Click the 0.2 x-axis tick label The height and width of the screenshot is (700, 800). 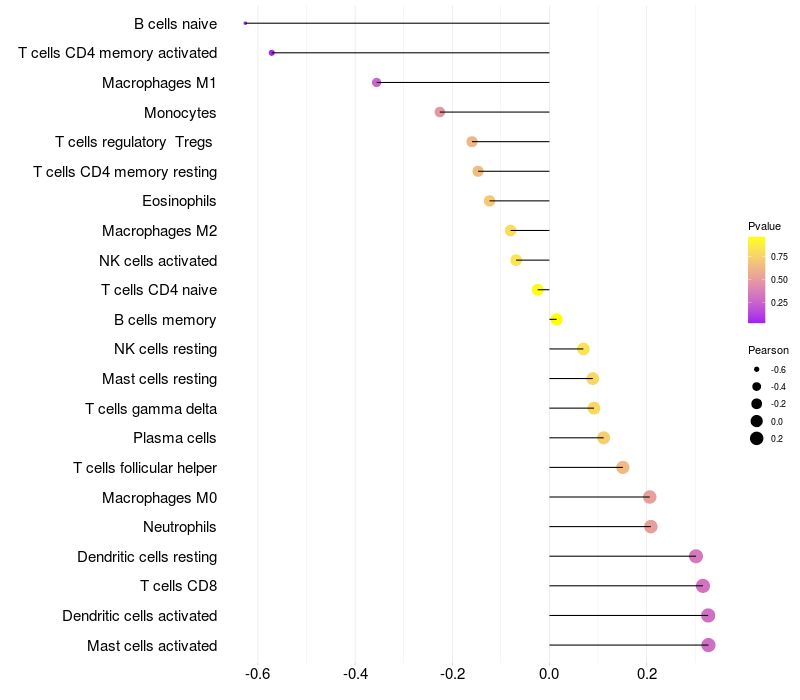646,675
